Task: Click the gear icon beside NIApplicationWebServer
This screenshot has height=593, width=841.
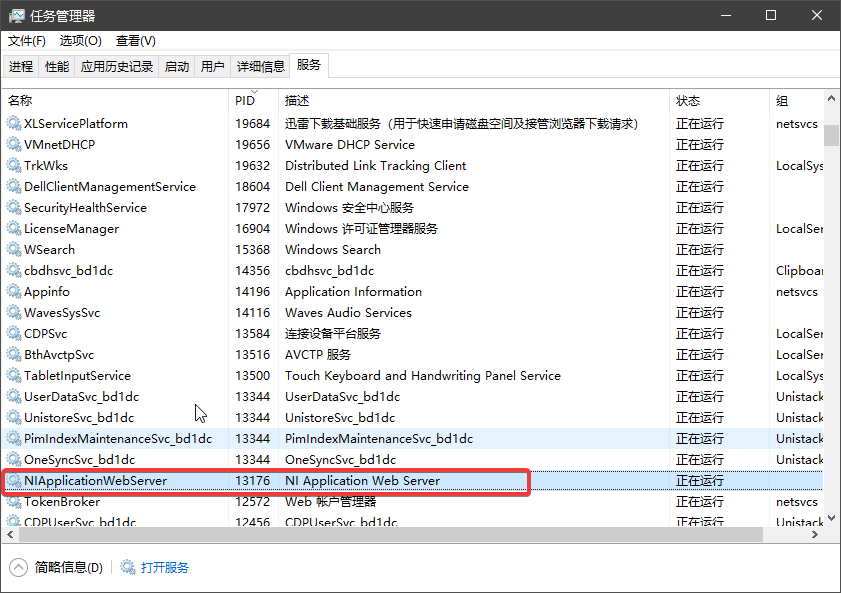Action: click(14, 481)
